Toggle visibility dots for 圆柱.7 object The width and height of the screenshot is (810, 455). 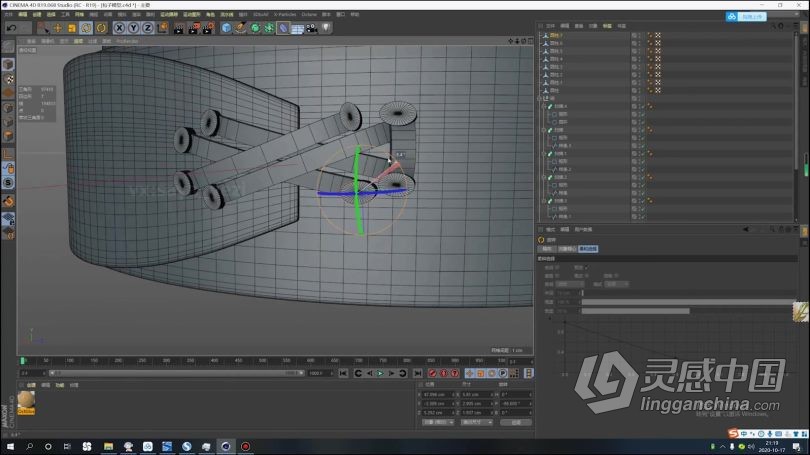pos(640,36)
